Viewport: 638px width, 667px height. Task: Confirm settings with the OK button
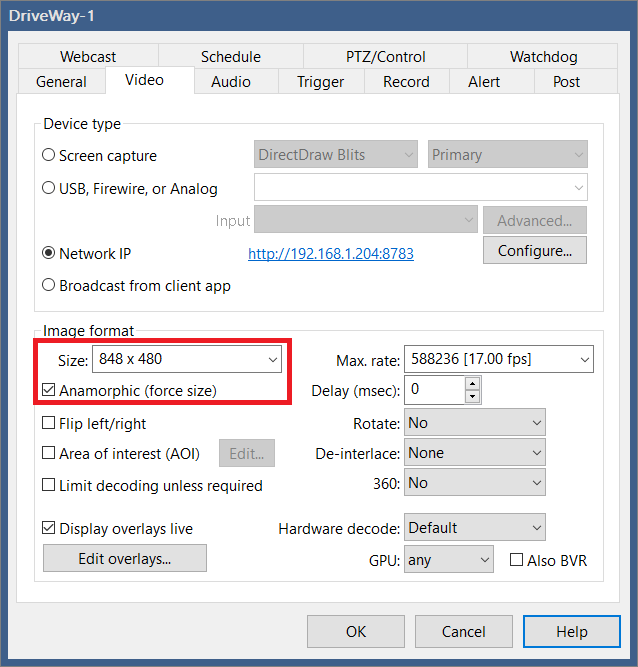[x=356, y=631]
